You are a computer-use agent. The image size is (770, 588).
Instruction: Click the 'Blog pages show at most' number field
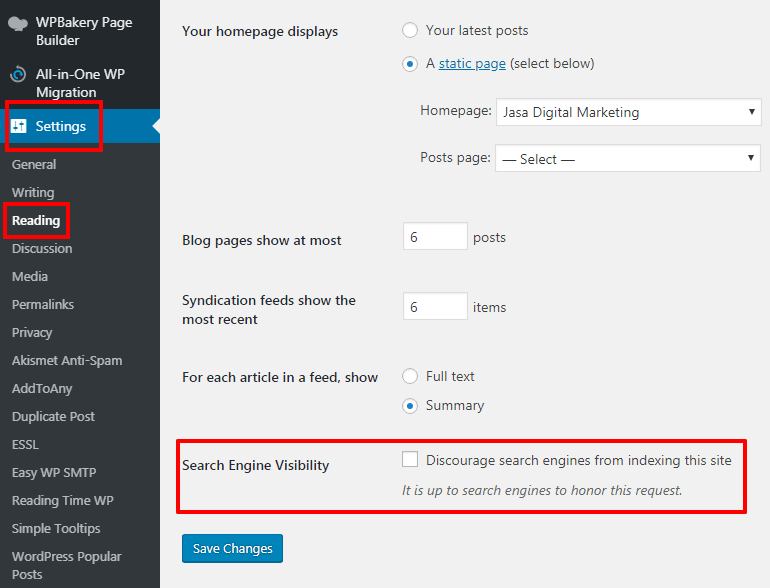pos(435,237)
